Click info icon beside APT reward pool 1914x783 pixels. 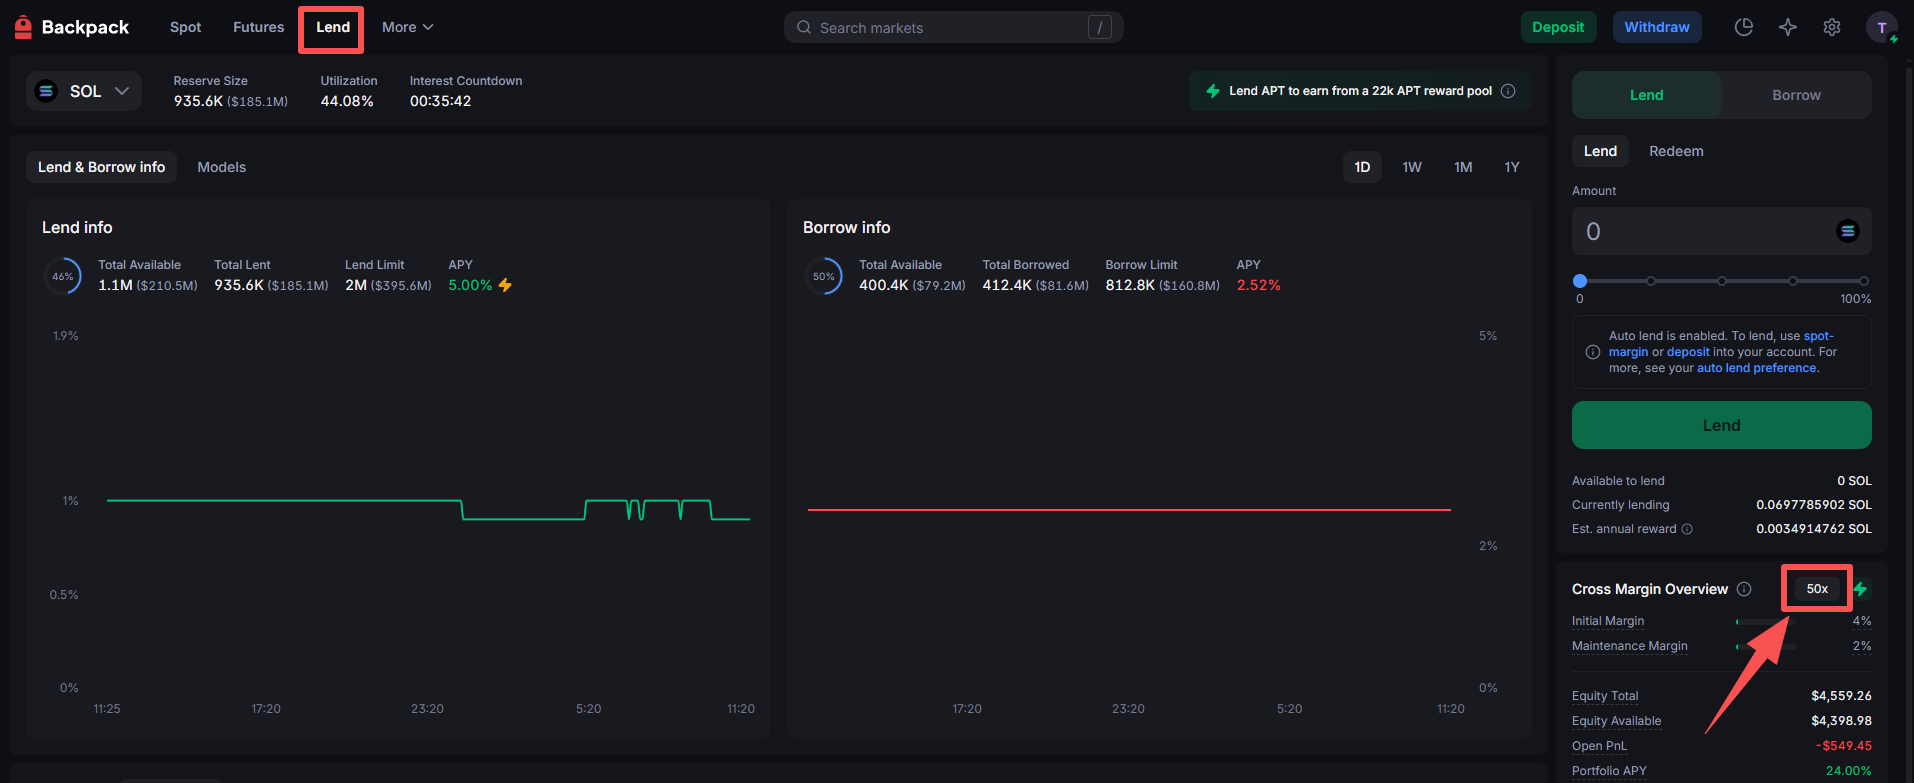pyautogui.click(x=1508, y=91)
